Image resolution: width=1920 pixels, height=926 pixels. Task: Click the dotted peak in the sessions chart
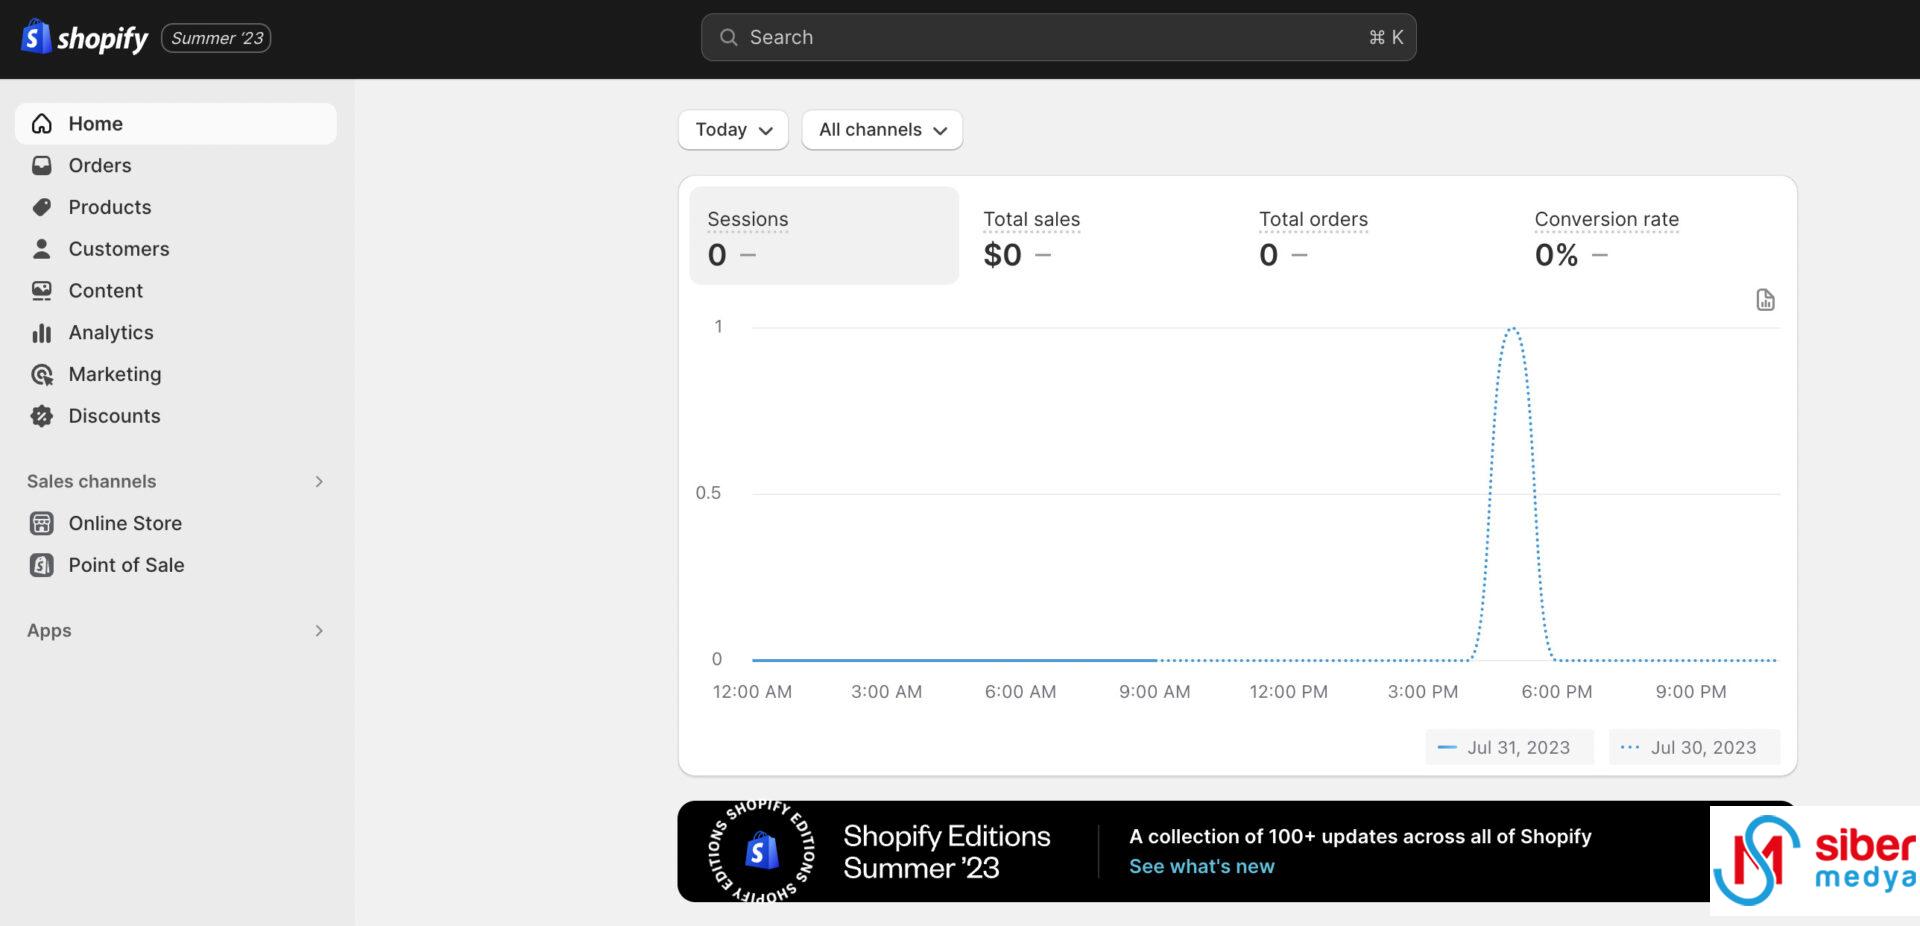[x=1512, y=329]
